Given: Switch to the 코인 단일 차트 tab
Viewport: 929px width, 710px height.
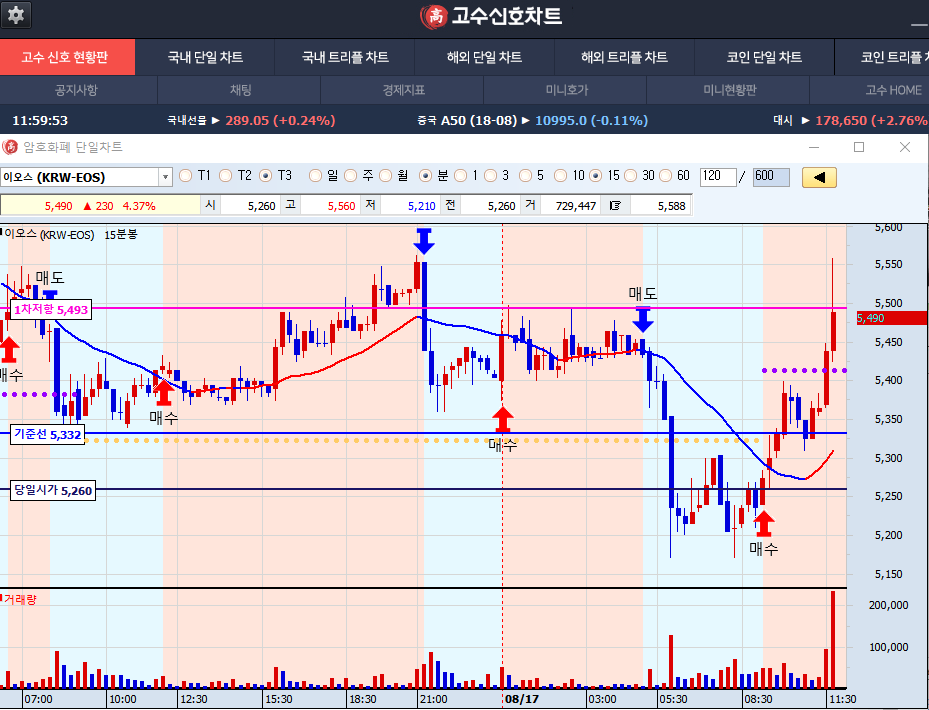Looking at the screenshot, I should [x=764, y=57].
